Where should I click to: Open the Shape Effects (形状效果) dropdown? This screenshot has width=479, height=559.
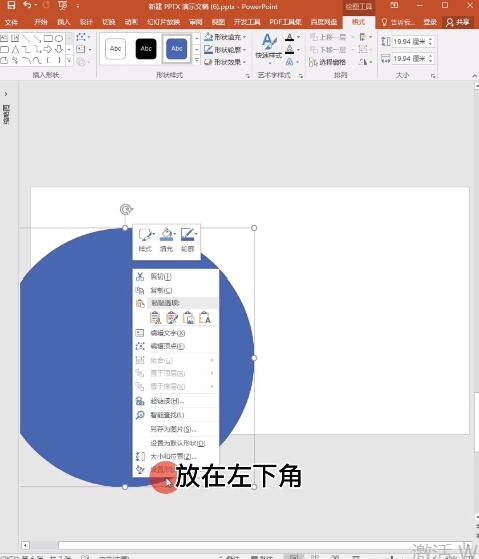[225, 62]
